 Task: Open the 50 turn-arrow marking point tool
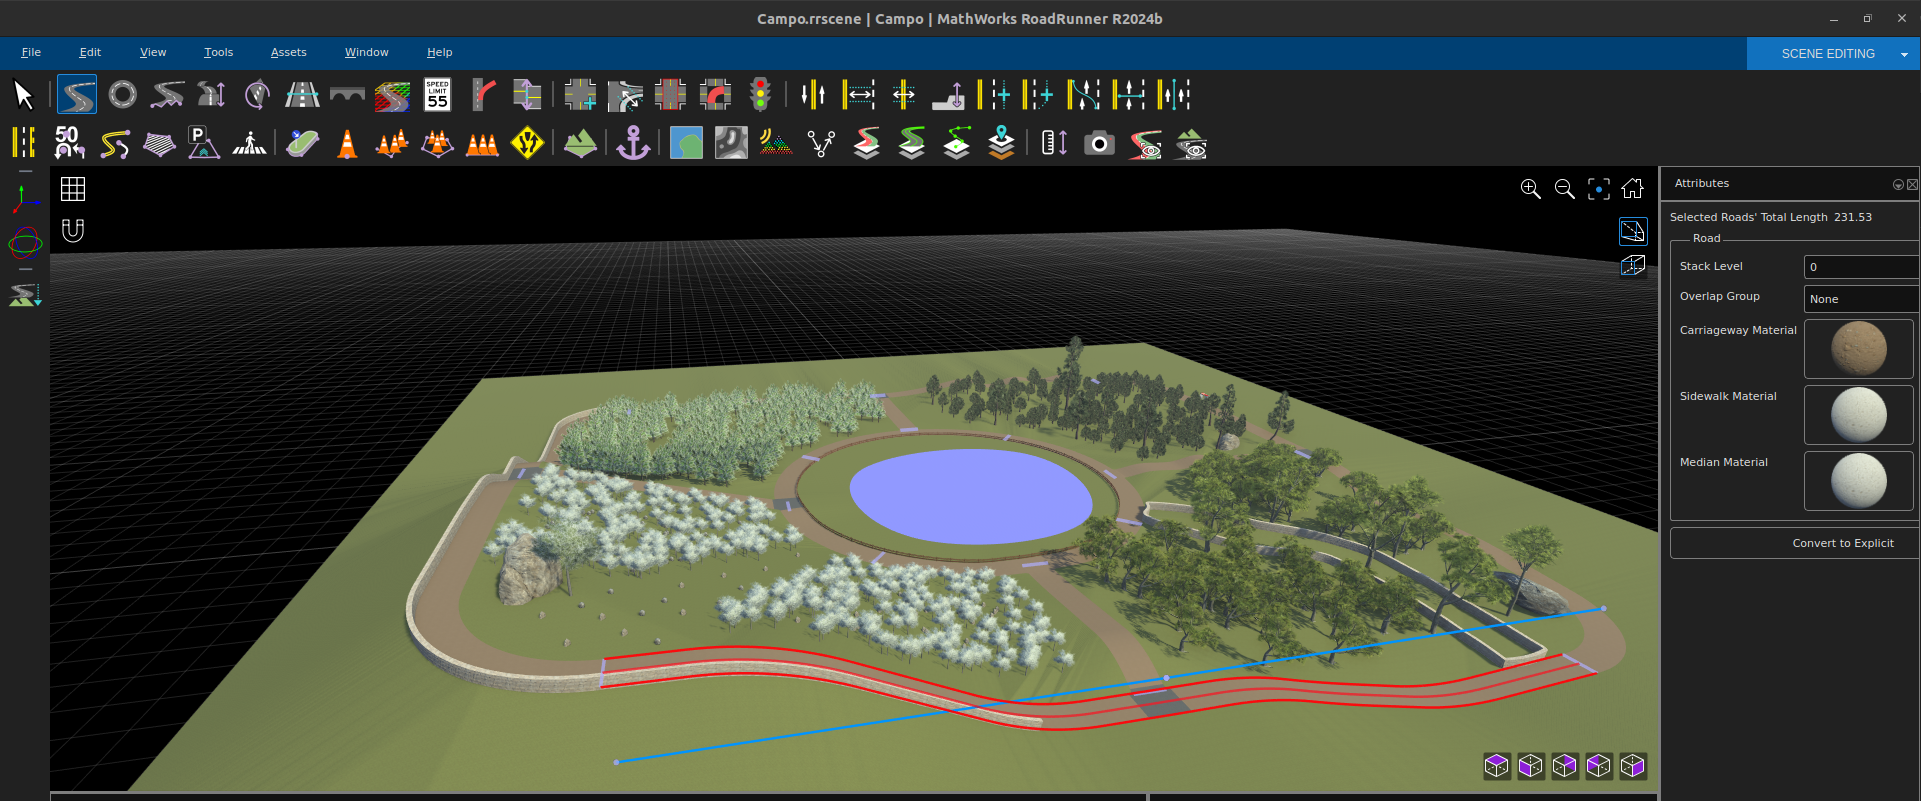coord(69,143)
